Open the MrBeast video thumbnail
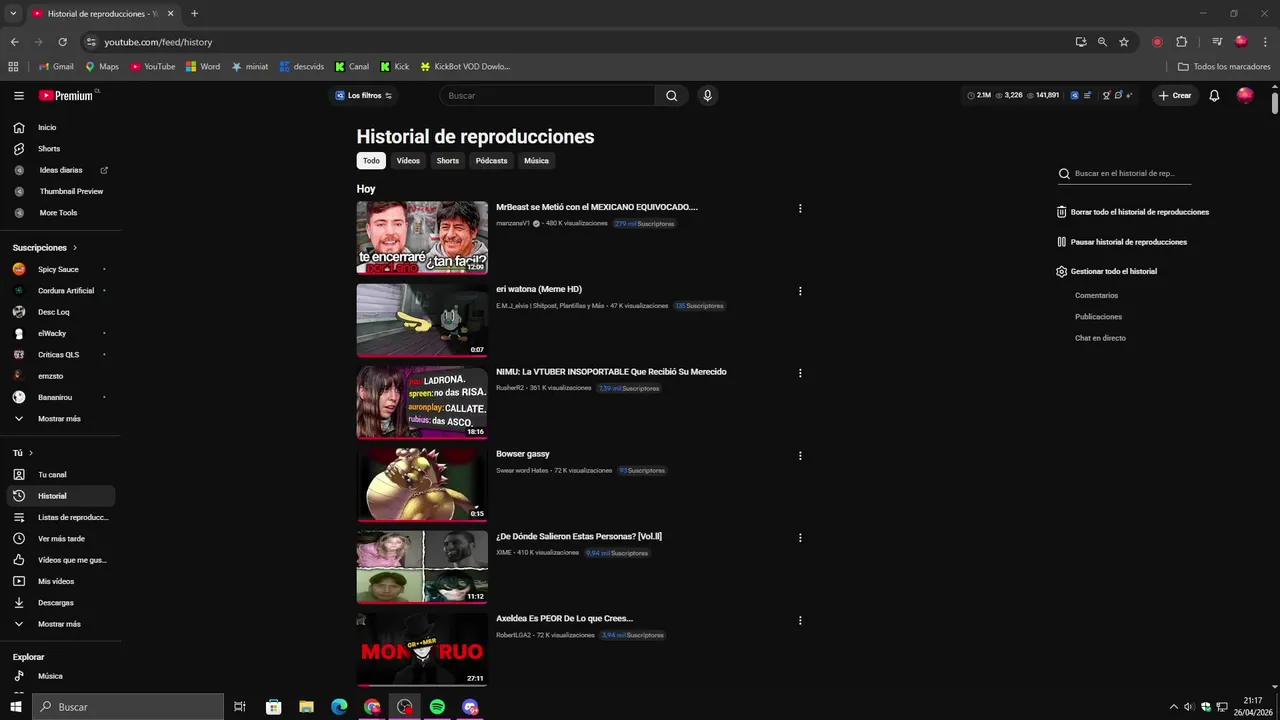Image resolution: width=1280 pixels, height=720 pixels. coord(422,238)
